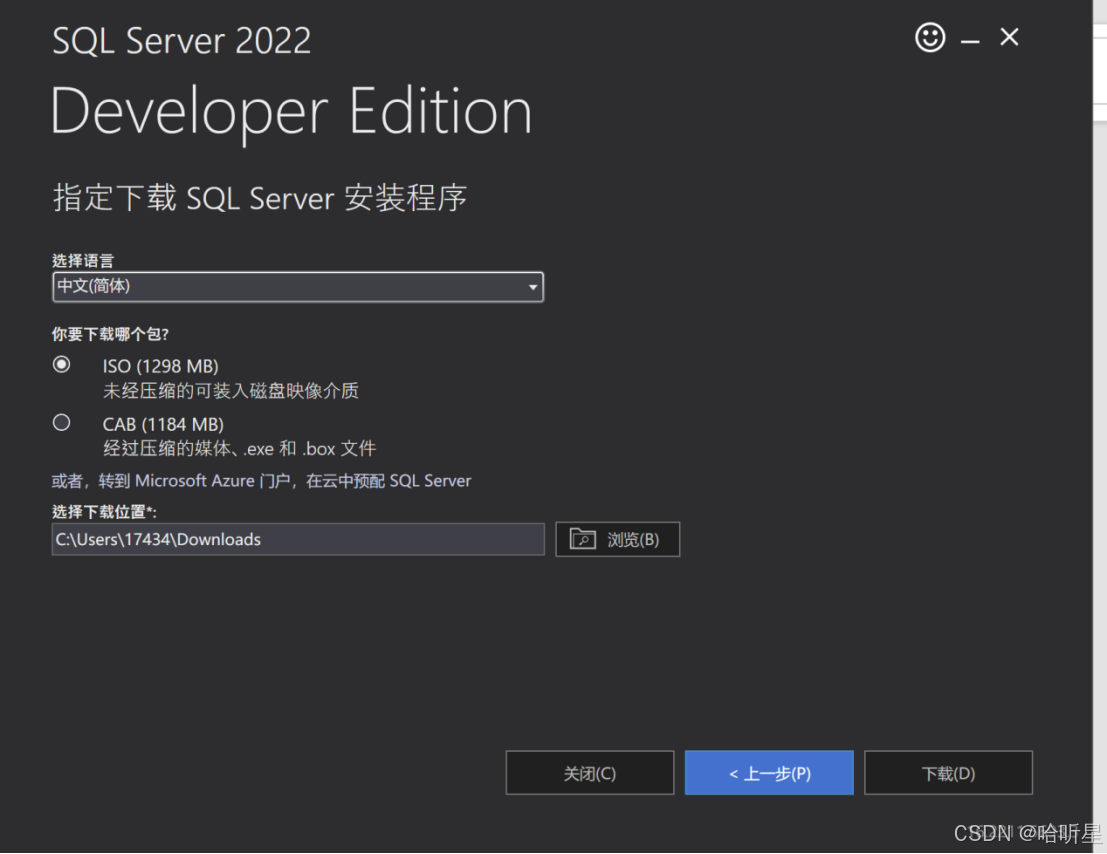Viewport: 1107px width, 854px height.
Task: Click the Developer Edition title text
Action: point(291,112)
